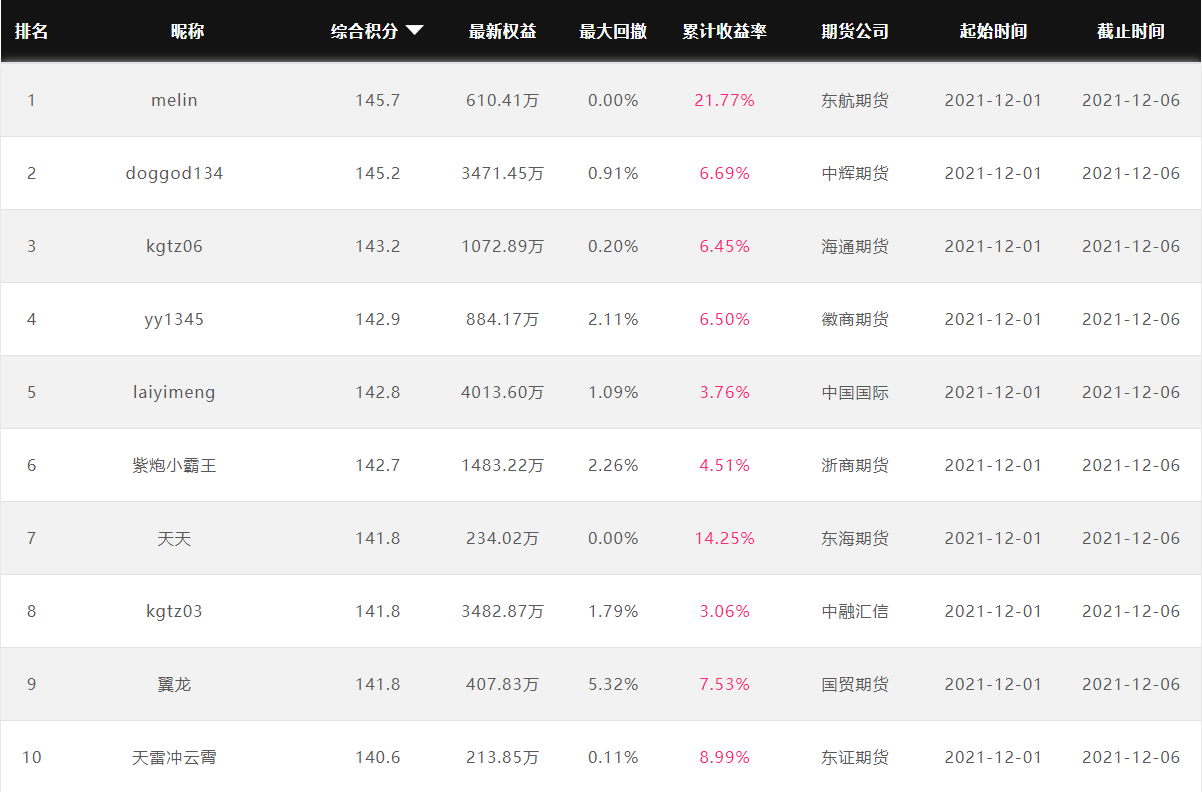The height and width of the screenshot is (792, 1202).
Task: Click the 截止时间 column header
Action: (x=1131, y=31)
